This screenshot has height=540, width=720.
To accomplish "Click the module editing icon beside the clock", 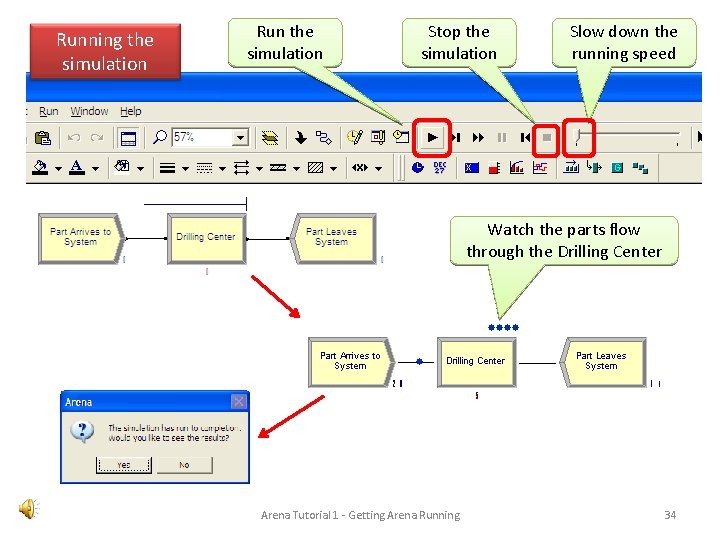I will point(378,137).
